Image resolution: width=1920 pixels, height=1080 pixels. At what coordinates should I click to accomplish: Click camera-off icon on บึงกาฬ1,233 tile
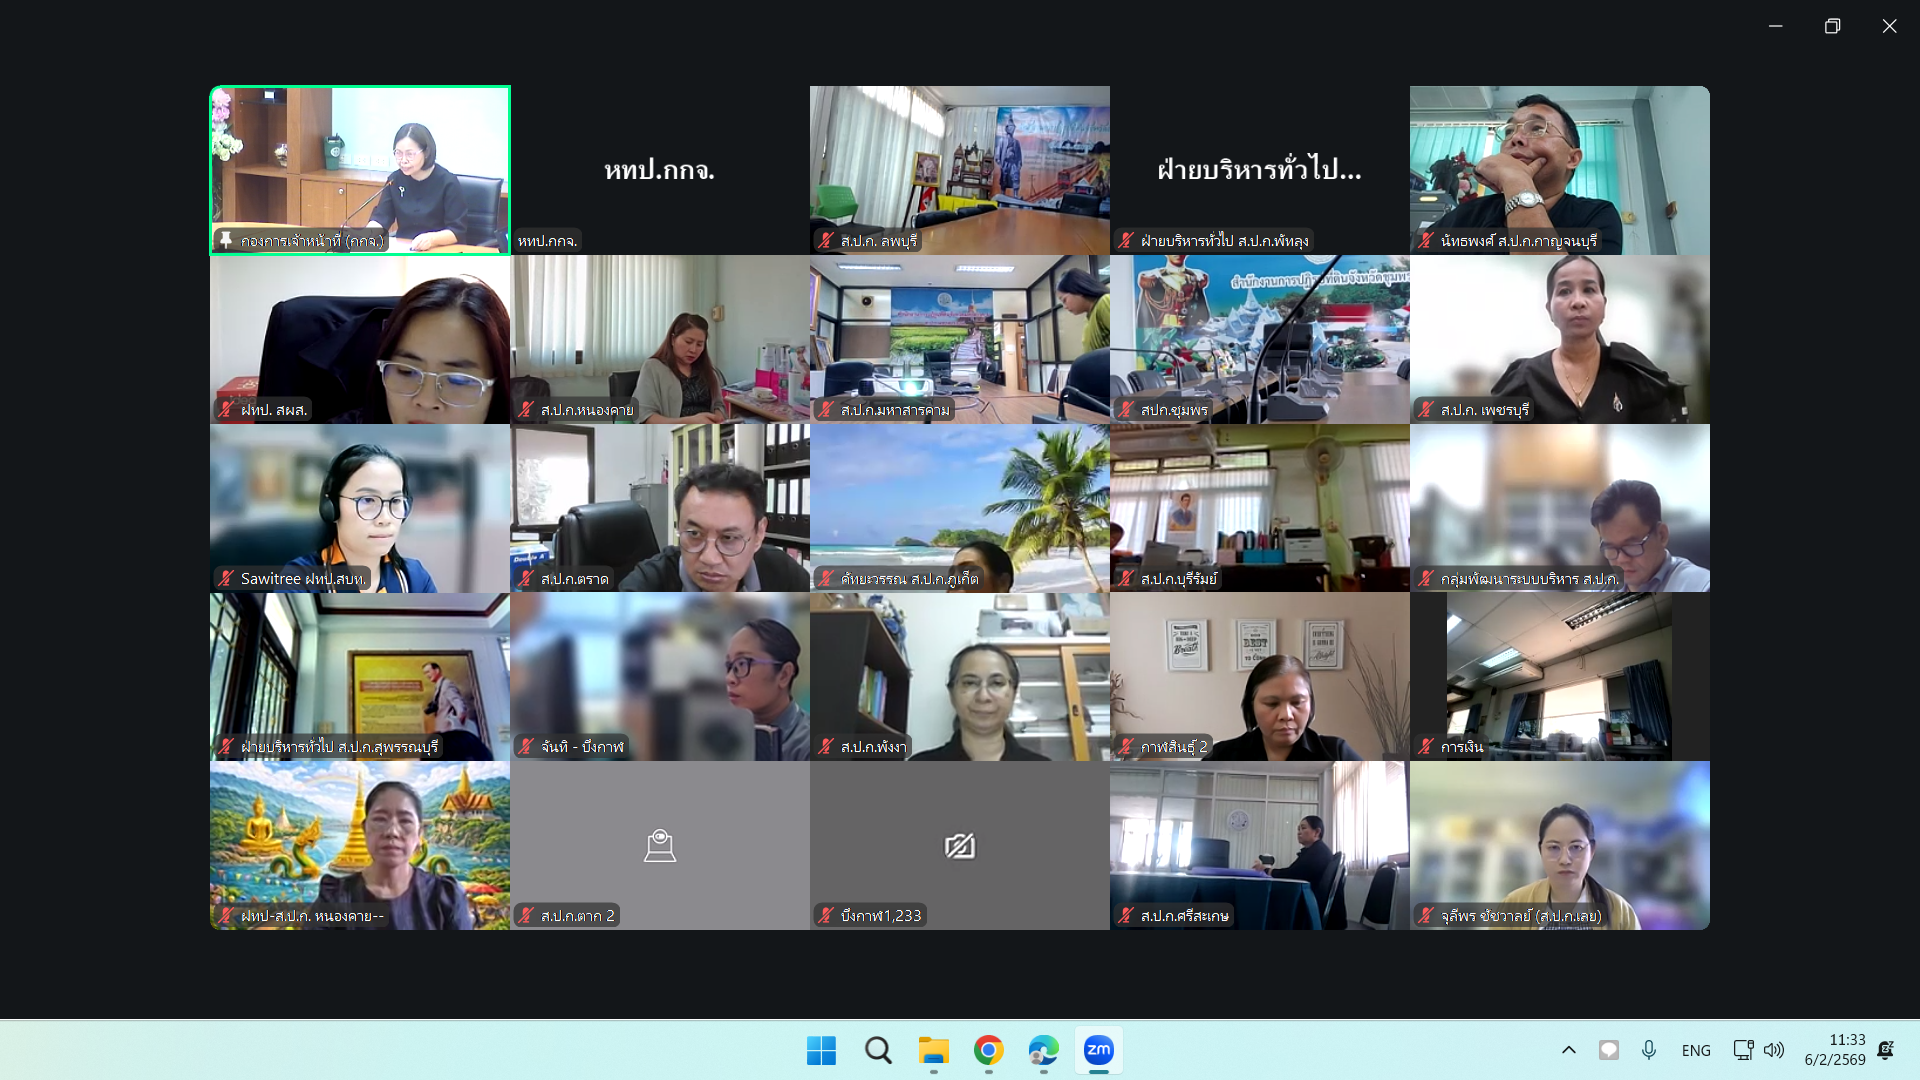(x=959, y=847)
